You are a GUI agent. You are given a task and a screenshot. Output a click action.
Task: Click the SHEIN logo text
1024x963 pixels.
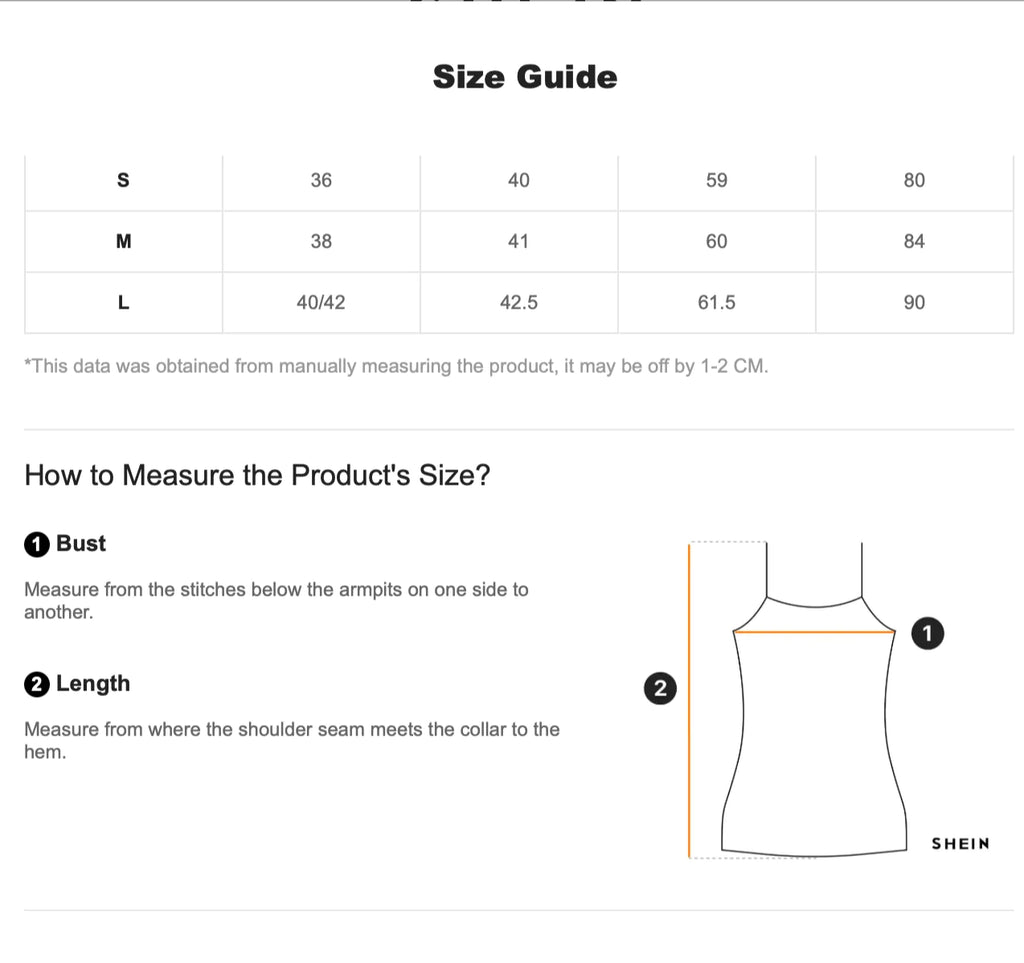[960, 843]
